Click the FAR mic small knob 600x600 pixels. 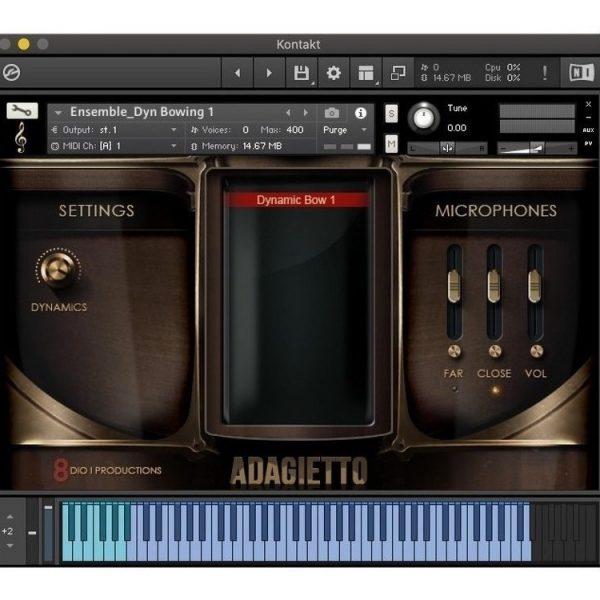coord(454,351)
